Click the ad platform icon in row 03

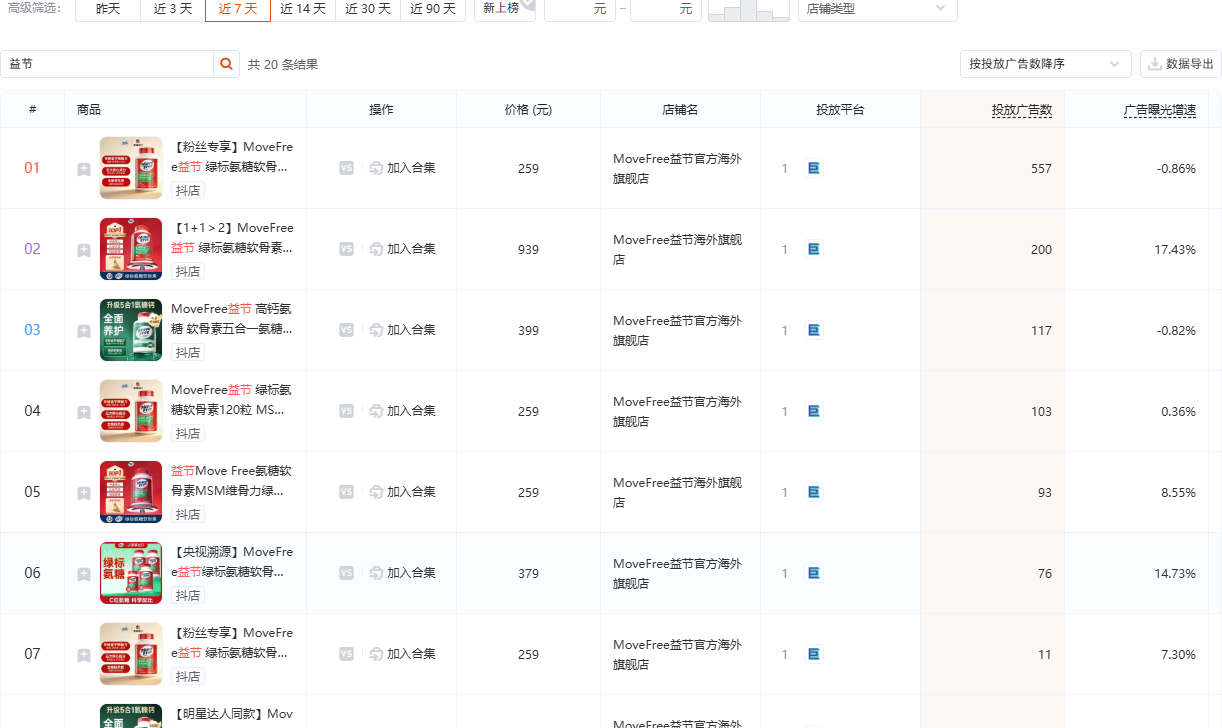tap(814, 330)
